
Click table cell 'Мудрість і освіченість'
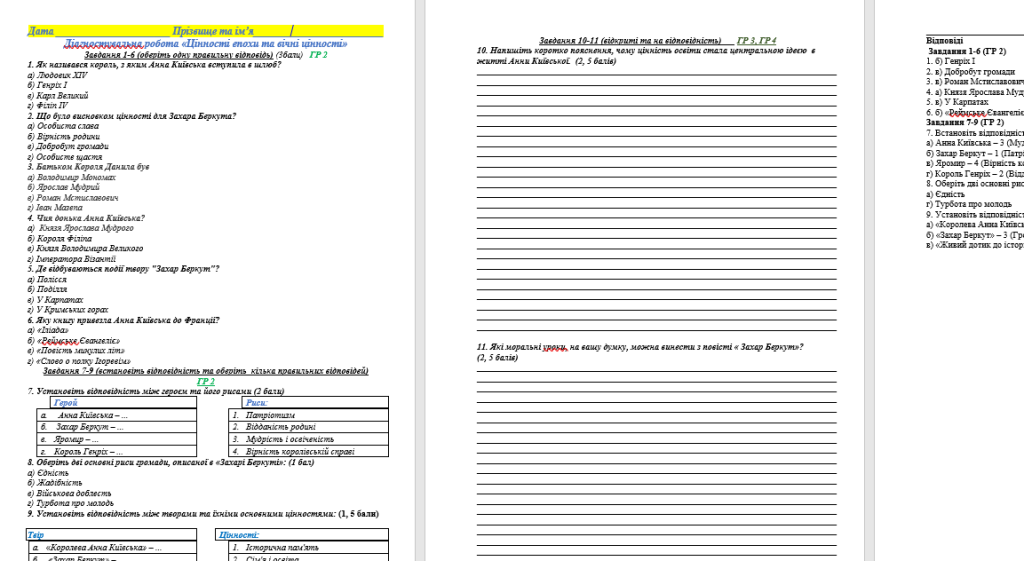tap(296, 439)
